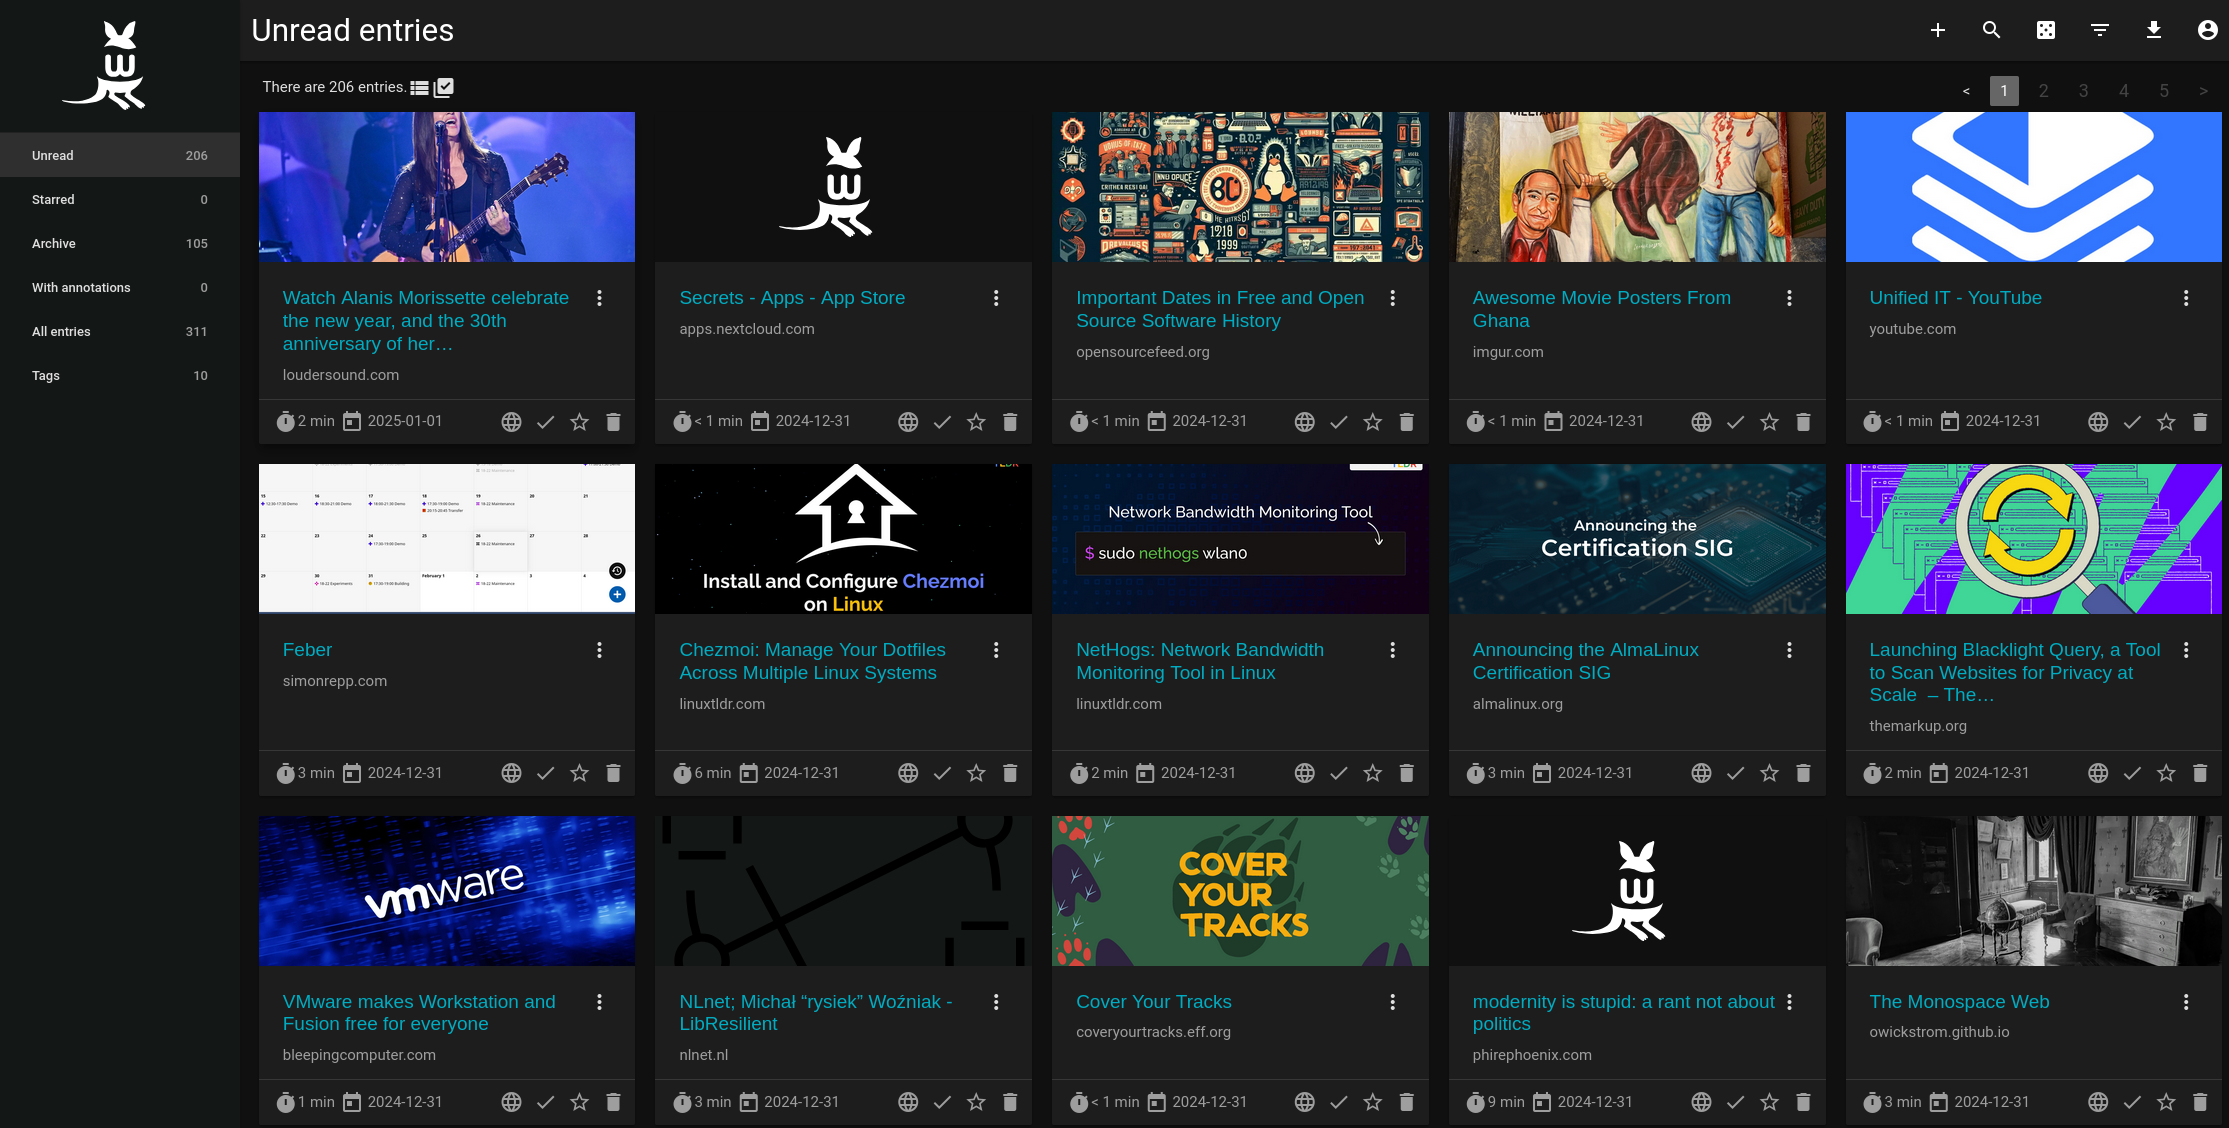This screenshot has height=1128, width=2229.
Task: Switch to list view icon
Action: pos(419,88)
